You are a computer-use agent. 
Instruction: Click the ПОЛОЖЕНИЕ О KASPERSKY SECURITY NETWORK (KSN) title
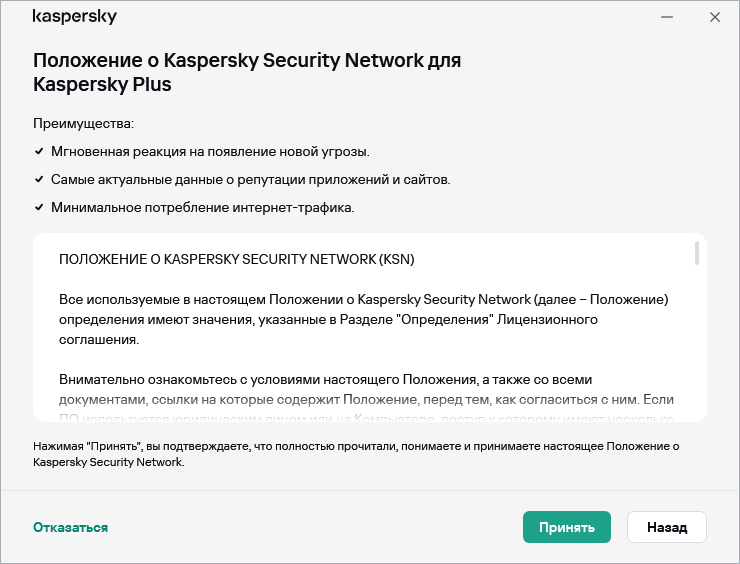click(x=236, y=259)
